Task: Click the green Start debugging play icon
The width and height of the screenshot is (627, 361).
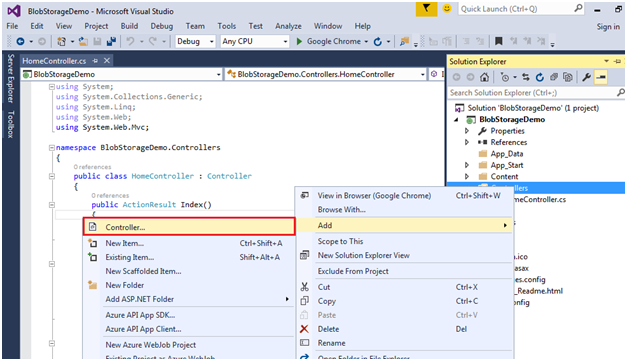Action: pyautogui.click(x=299, y=41)
